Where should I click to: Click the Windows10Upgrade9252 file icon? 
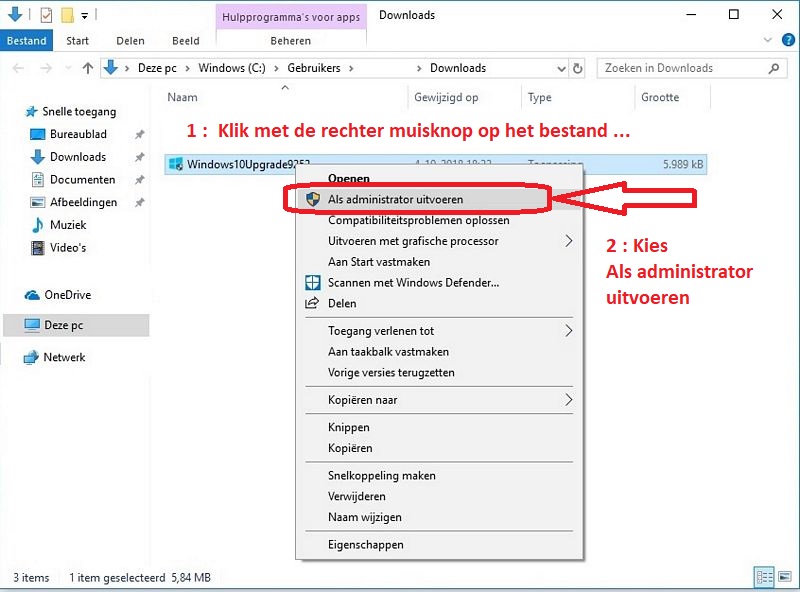coord(176,164)
